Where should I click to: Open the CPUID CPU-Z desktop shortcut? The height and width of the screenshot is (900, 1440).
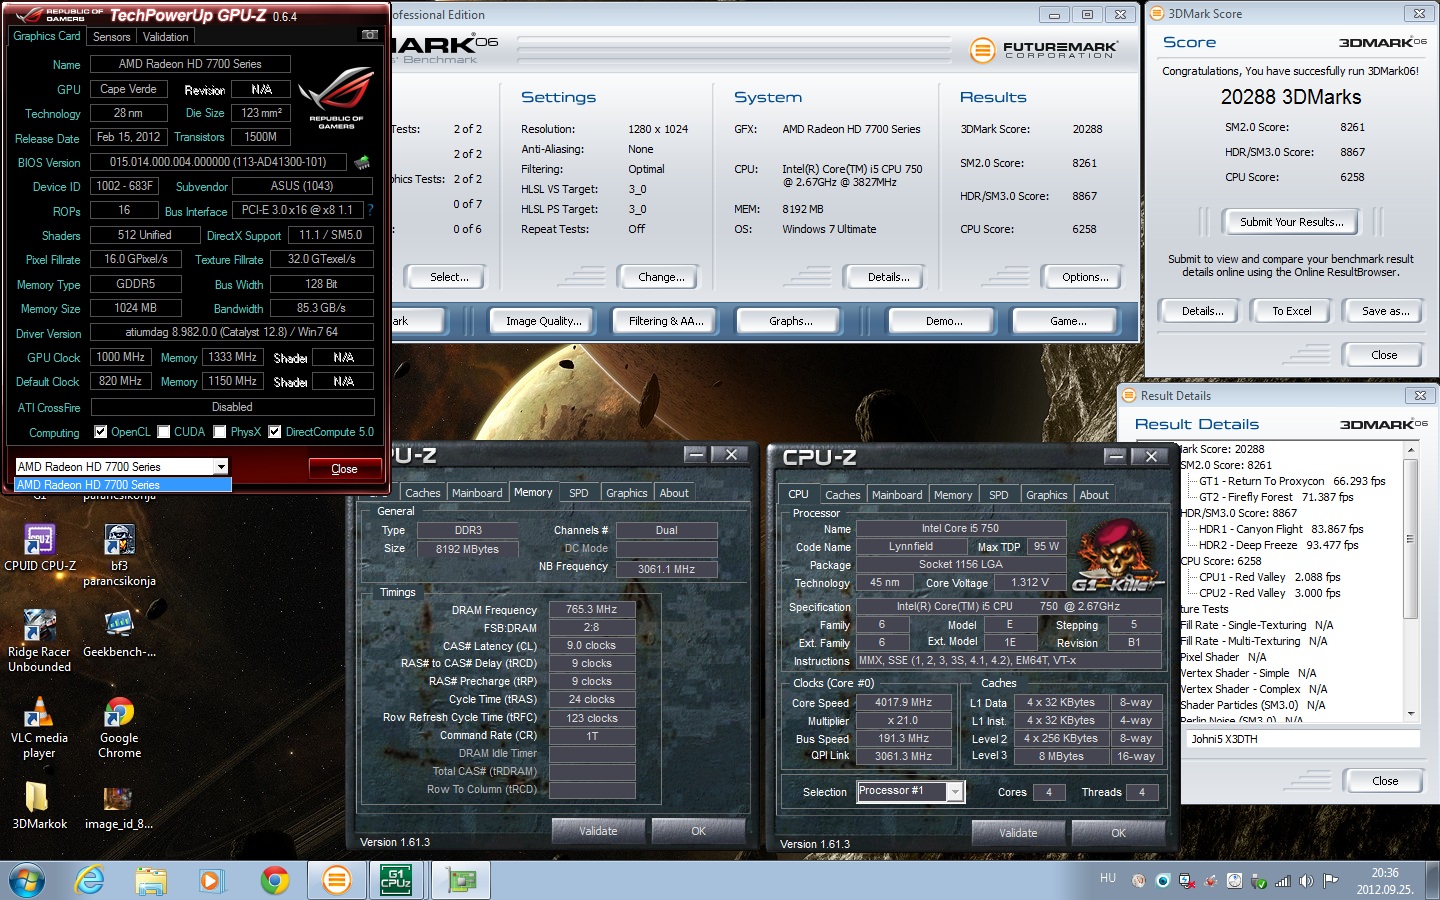pyautogui.click(x=40, y=548)
